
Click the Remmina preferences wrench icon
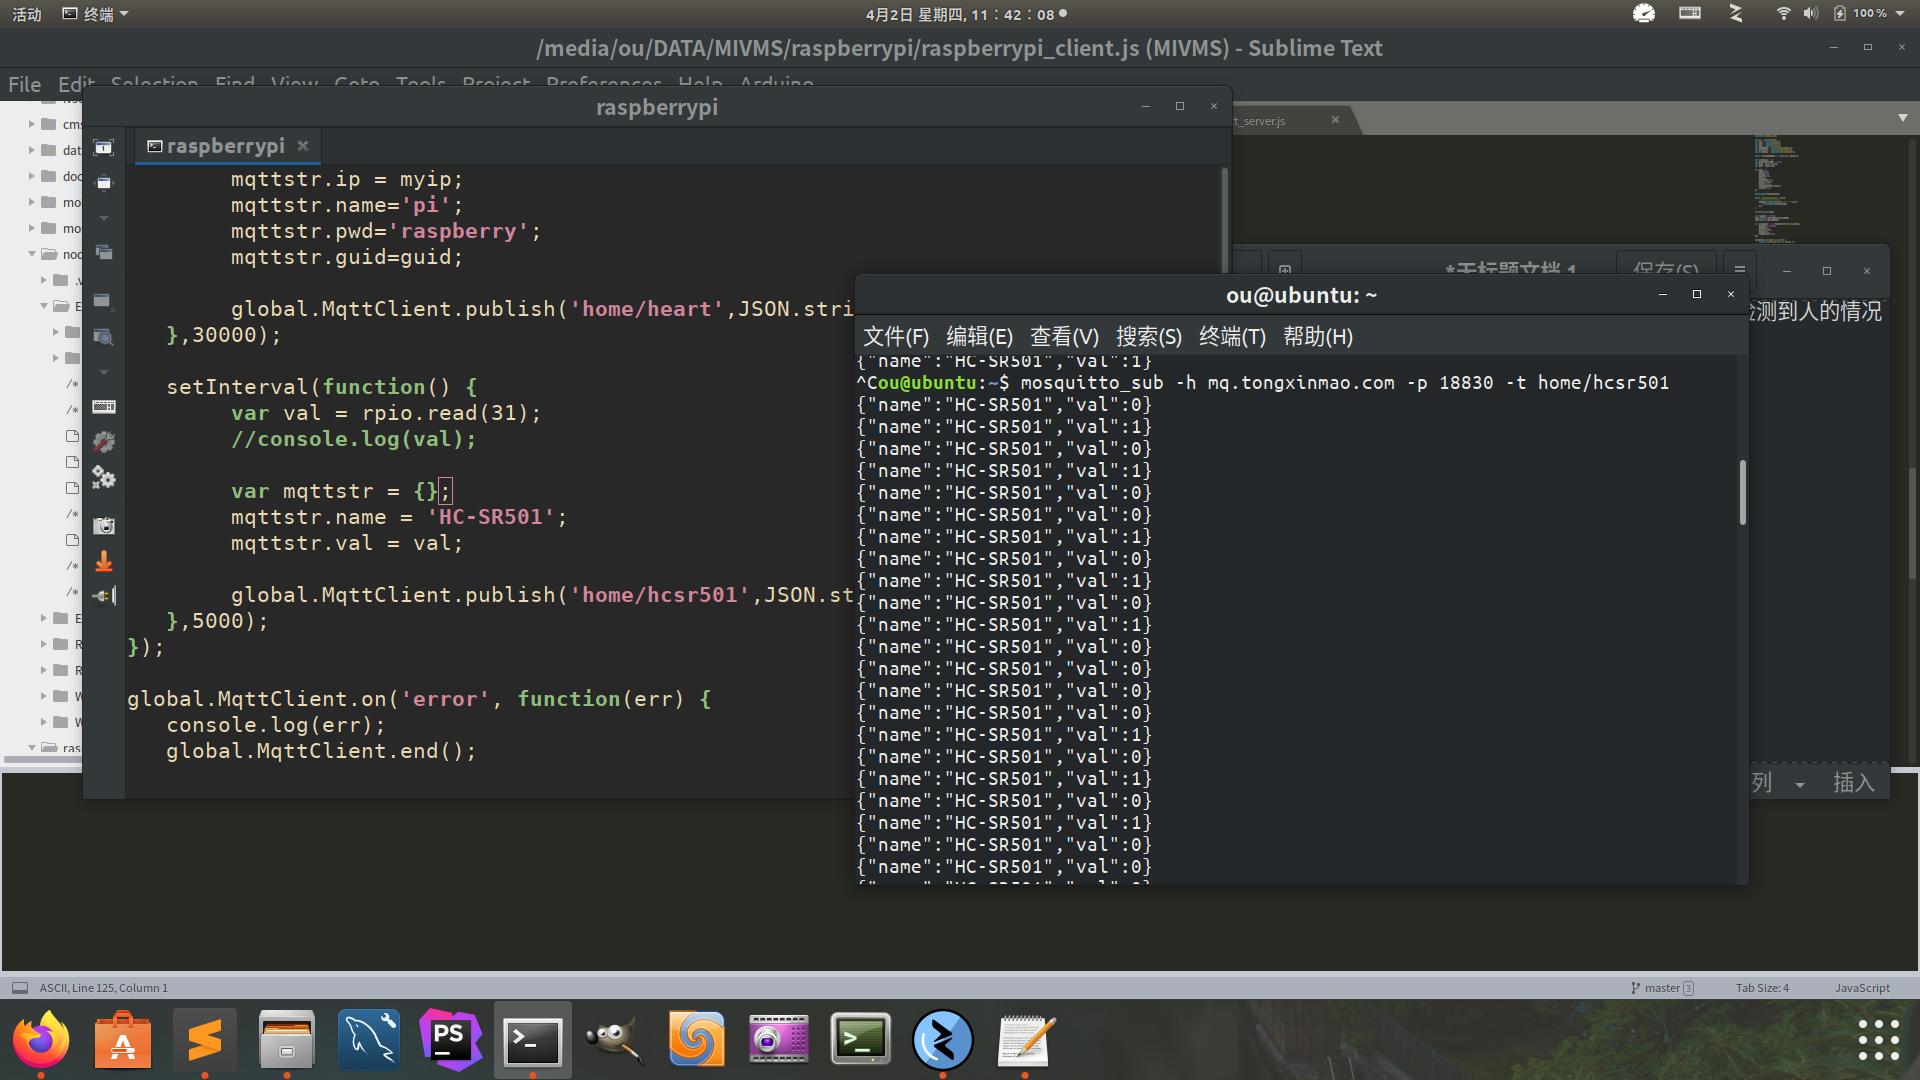tap(104, 442)
